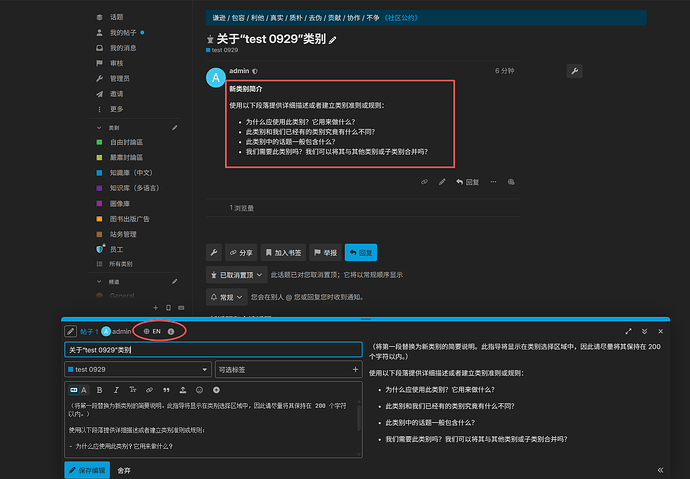Select the blue 知識庫（中文）category swatch
The height and width of the screenshot is (479, 690).
pos(99,173)
